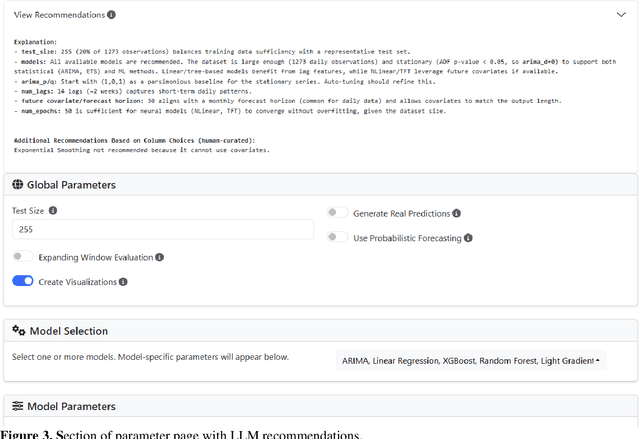Enable Generate Real Predictions toggle
Screen dimensions: 640x439
(x=338, y=213)
